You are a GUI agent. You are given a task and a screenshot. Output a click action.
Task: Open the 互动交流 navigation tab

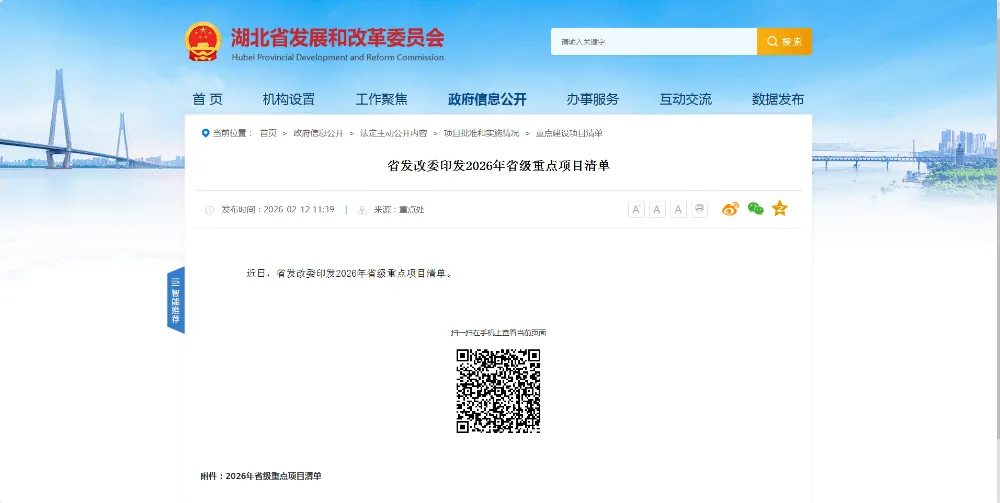686,99
